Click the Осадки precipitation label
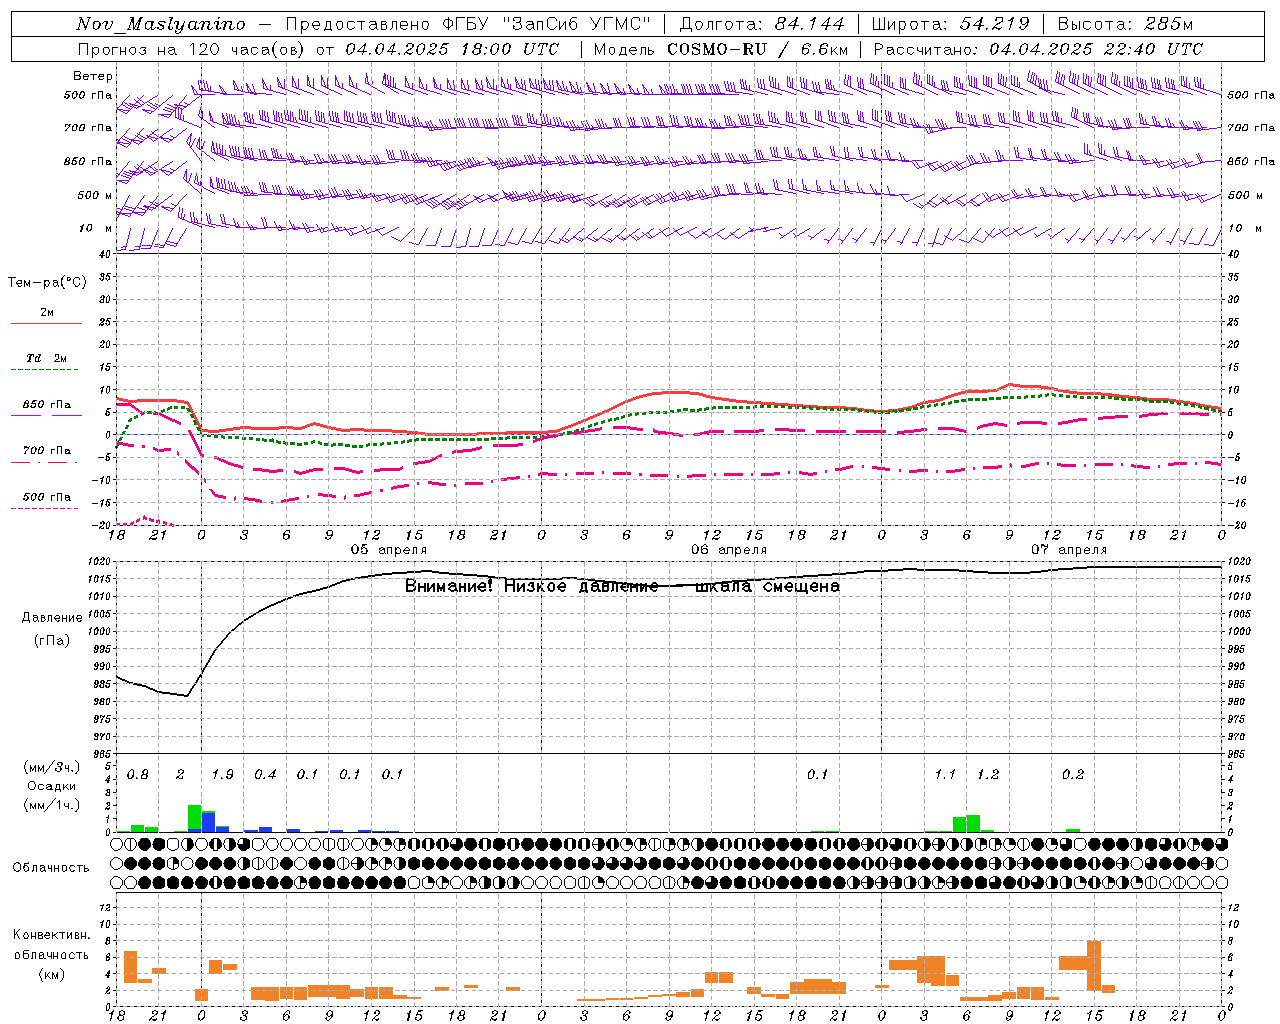The image size is (1280, 1024). 52,786
